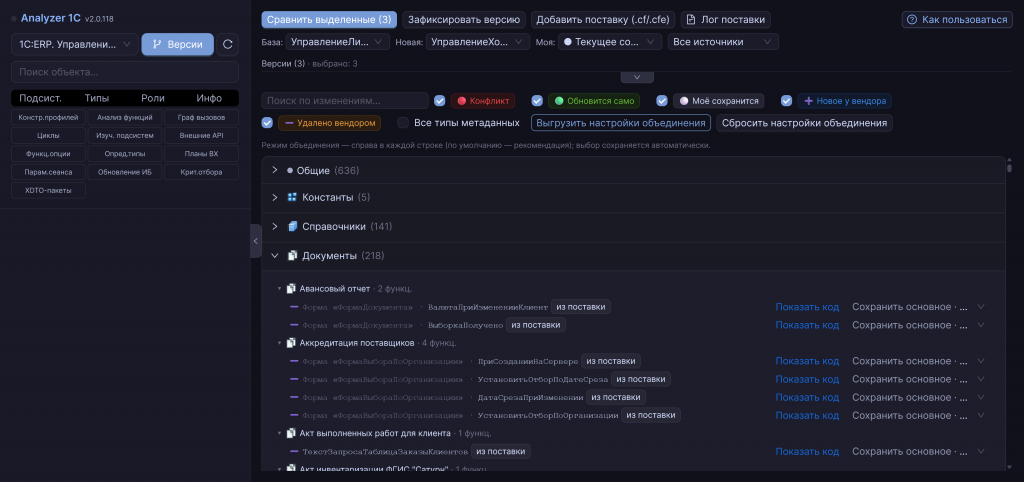Image resolution: width=1024 pixels, height=482 pixels.
Task: Click the Документы section icon
Action: (x=292, y=255)
